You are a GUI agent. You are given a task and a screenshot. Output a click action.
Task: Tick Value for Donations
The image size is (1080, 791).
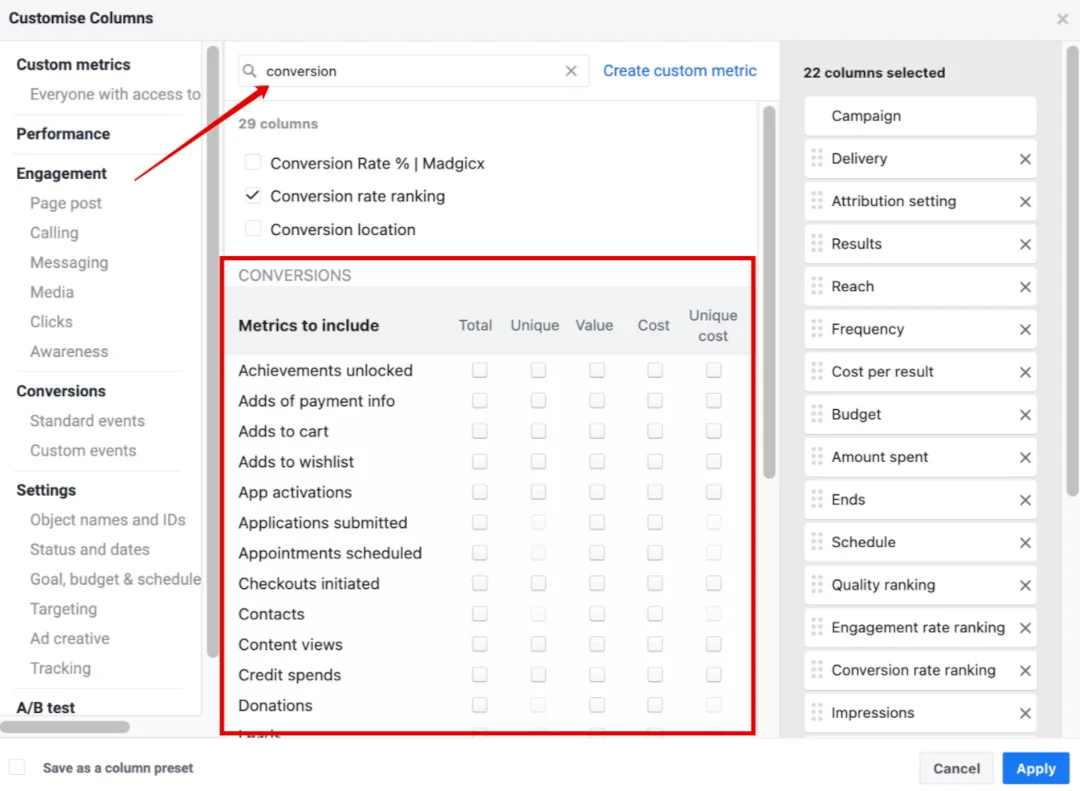click(x=596, y=704)
